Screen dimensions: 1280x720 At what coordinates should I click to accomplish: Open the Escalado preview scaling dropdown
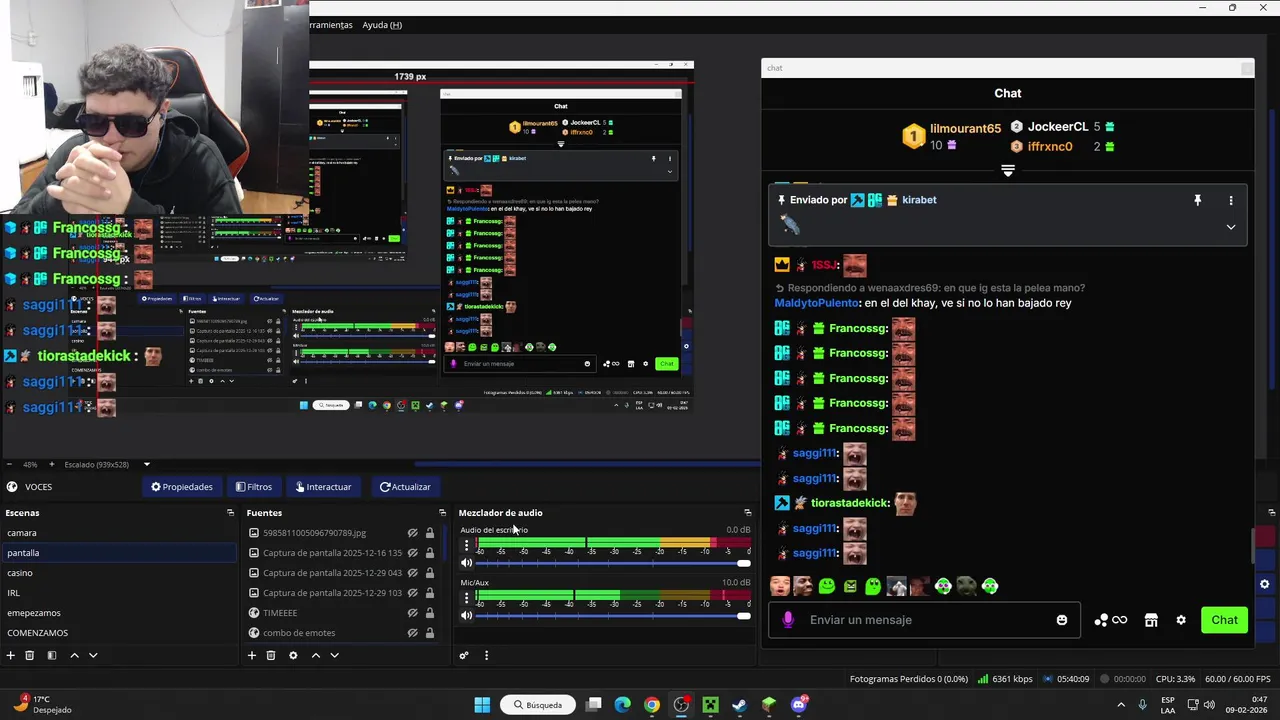click(146, 464)
